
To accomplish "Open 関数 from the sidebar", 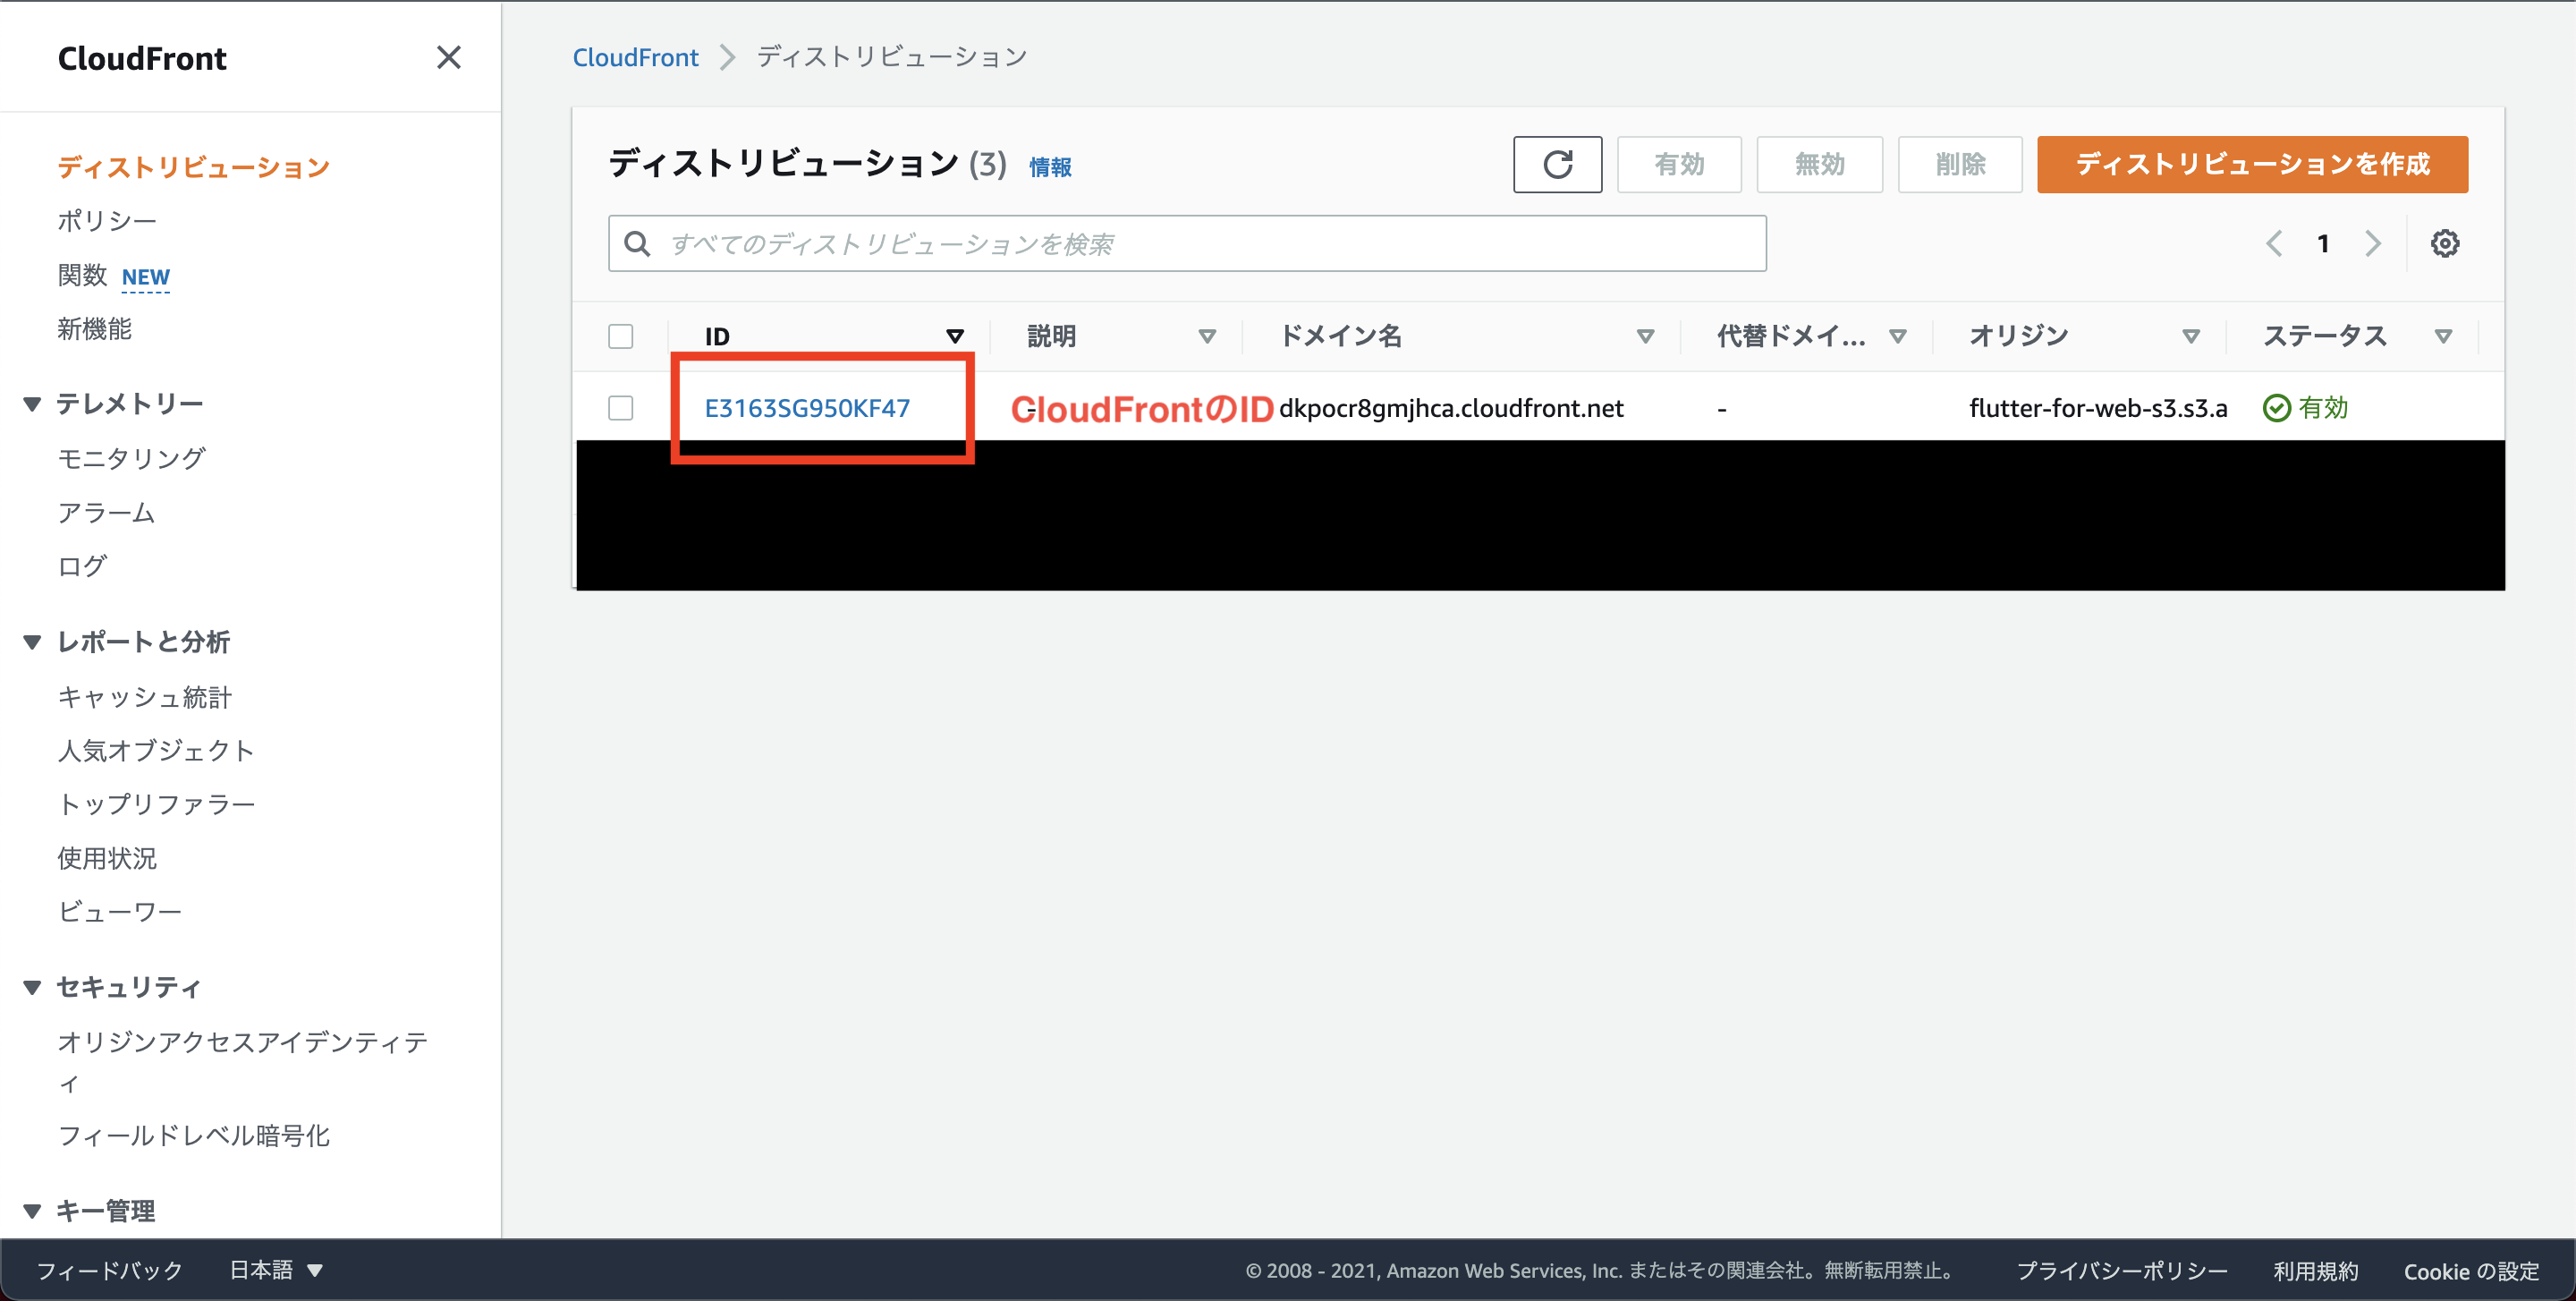I will pyautogui.click(x=81, y=276).
